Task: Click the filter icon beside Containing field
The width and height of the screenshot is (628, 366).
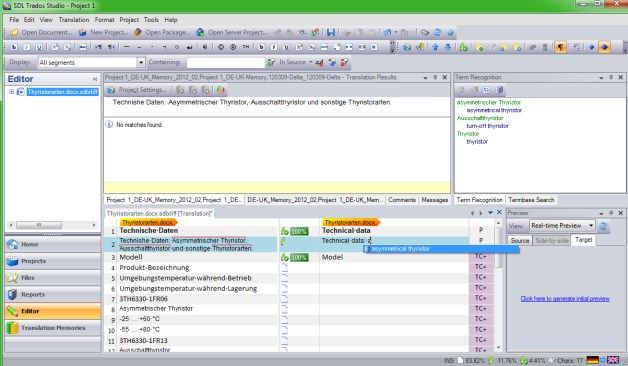Action: (x=271, y=62)
